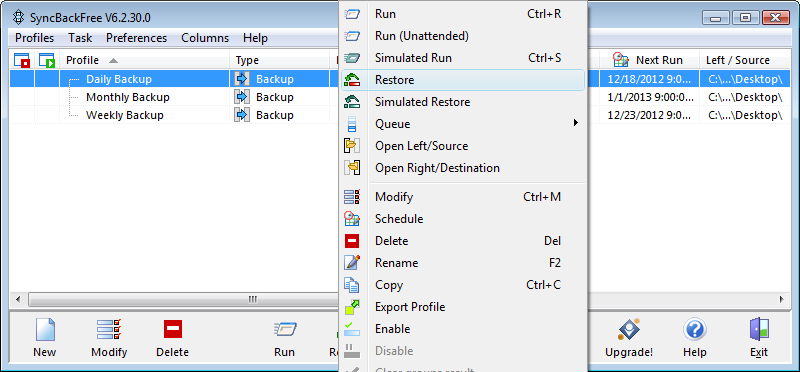Click the Enable checkmark icon in menu
This screenshot has width=800, height=372.
tap(353, 329)
